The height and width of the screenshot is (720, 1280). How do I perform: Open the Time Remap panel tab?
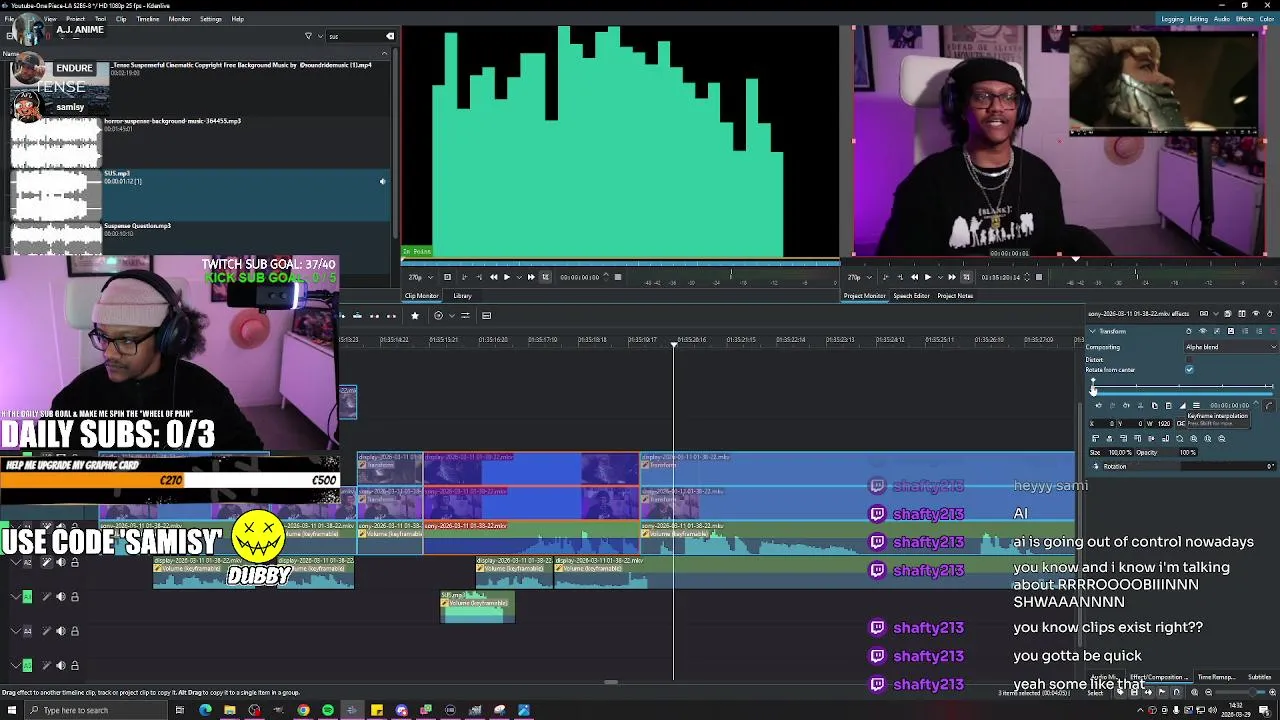[x=1216, y=677]
